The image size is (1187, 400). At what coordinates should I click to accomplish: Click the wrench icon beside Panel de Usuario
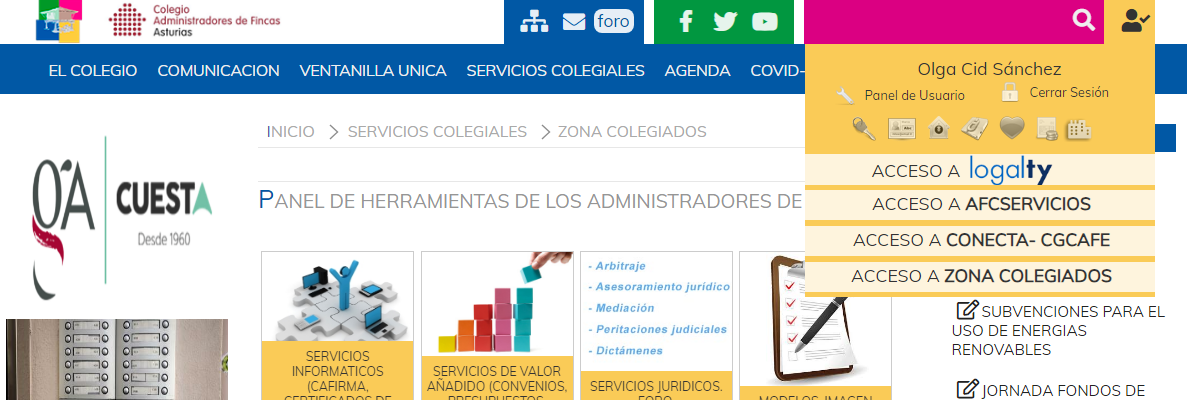[x=845, y=95]
